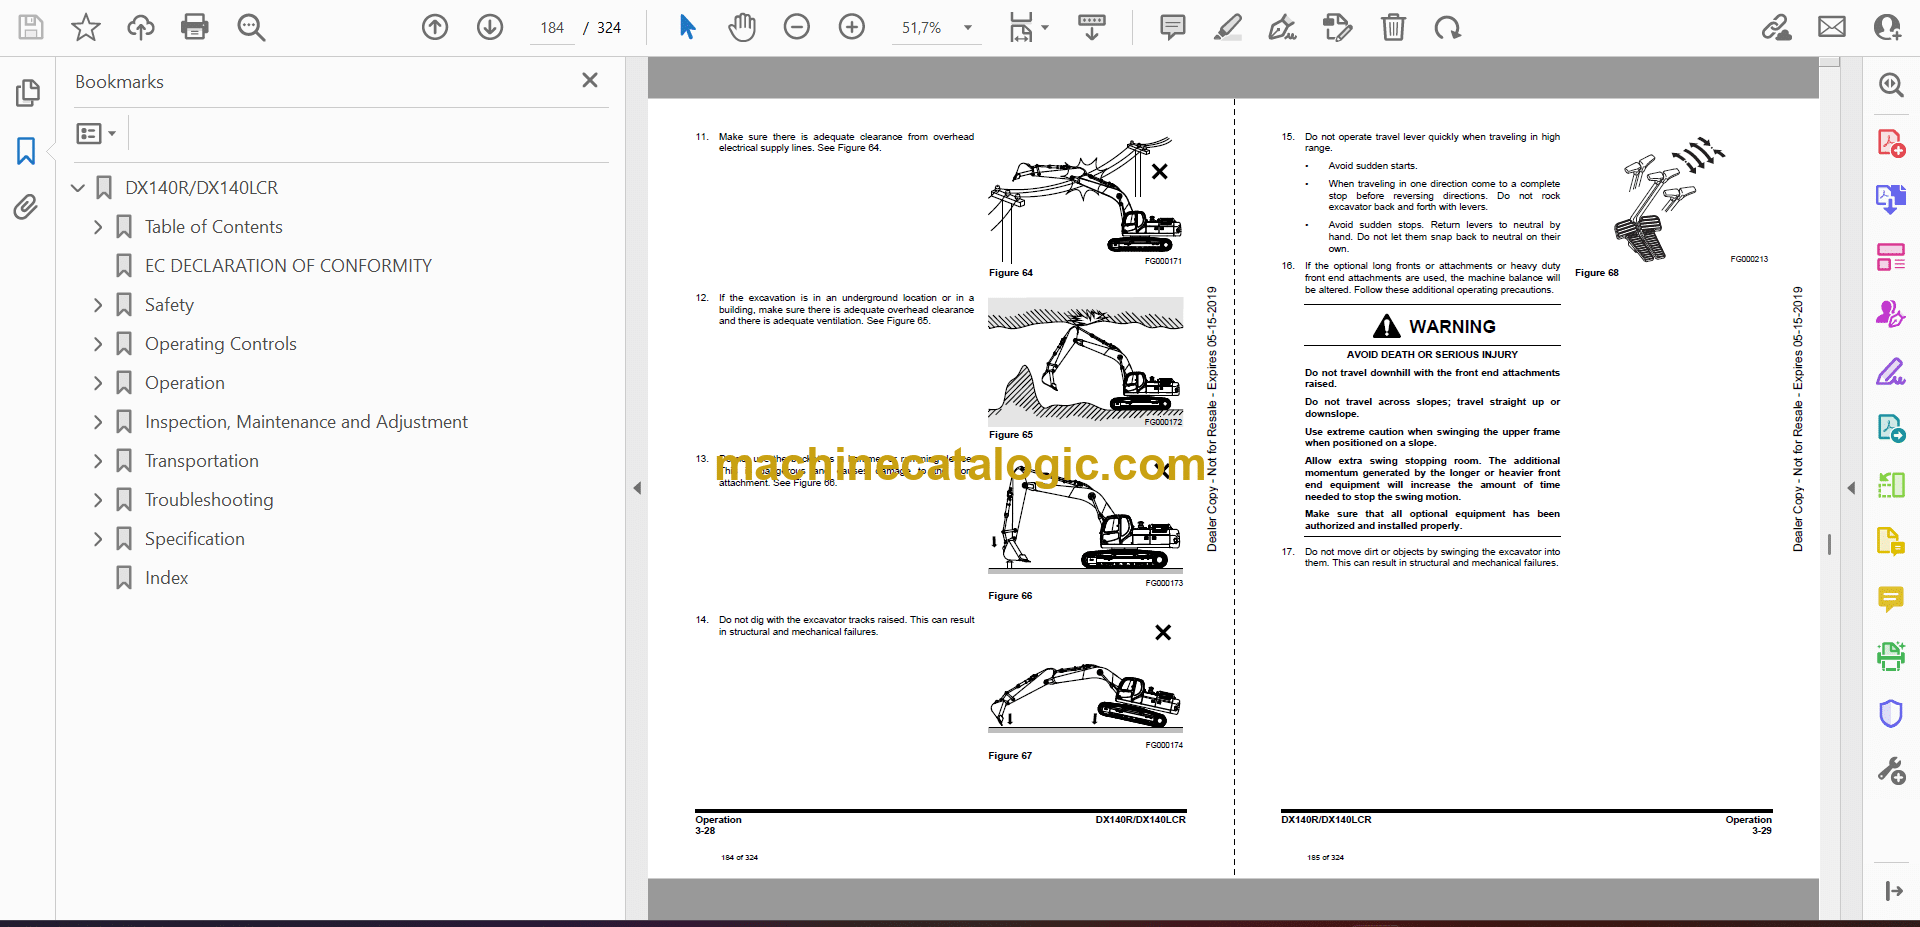Select the Hand pan tool
1920x927 pixels.
pos(742,27)
